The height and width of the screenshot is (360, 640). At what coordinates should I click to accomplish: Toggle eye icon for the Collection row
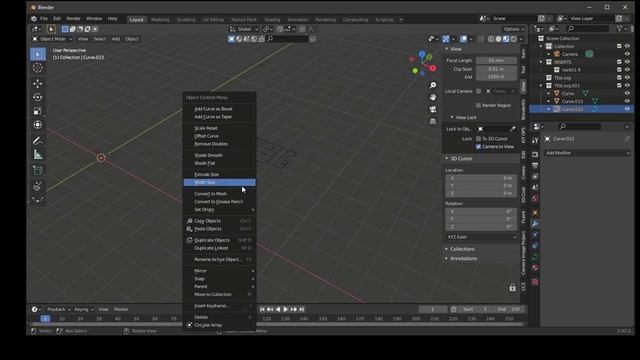coord(627,46)
